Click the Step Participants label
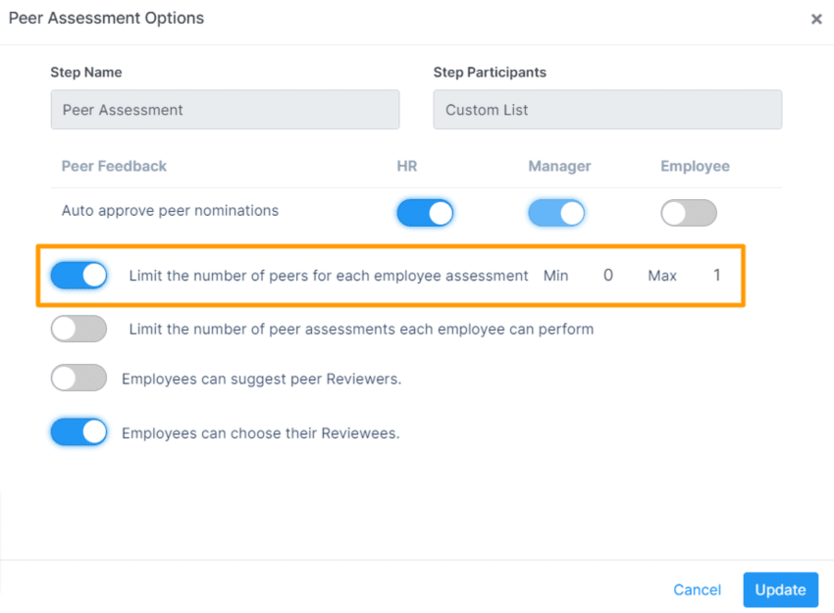The width and height of the screenshot is (834, 613). 490,72
